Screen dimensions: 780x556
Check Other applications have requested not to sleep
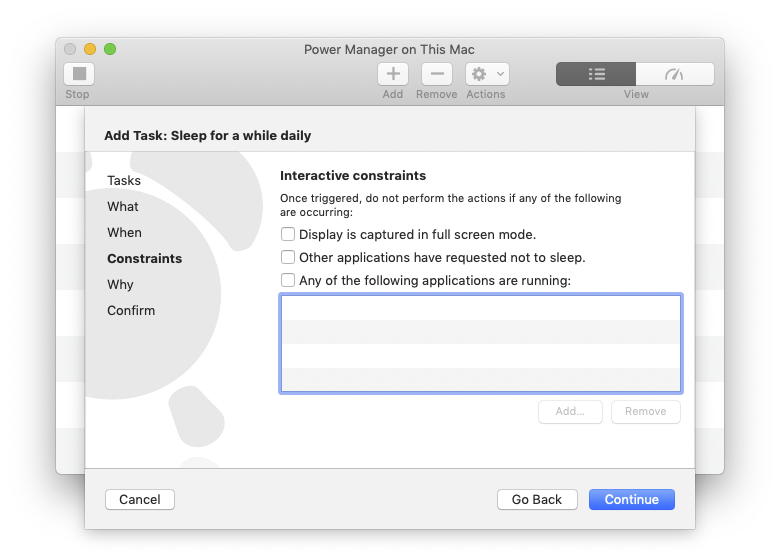point(288,257)
